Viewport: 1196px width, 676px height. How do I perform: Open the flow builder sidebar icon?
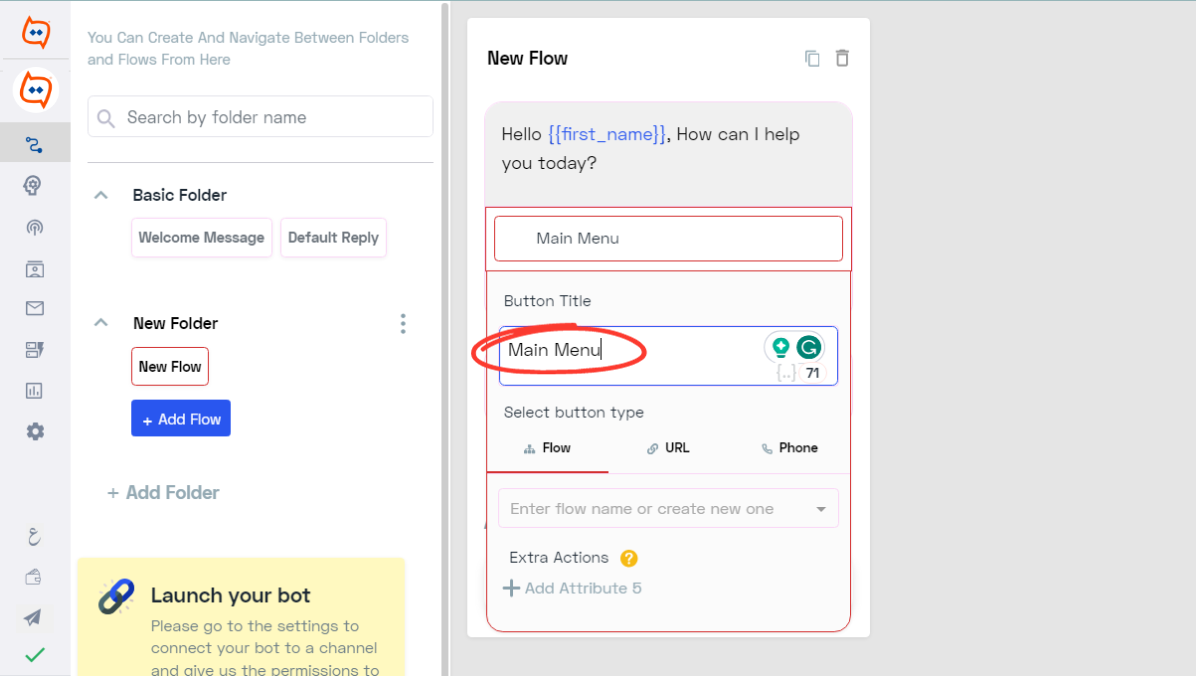pos(34,144)
